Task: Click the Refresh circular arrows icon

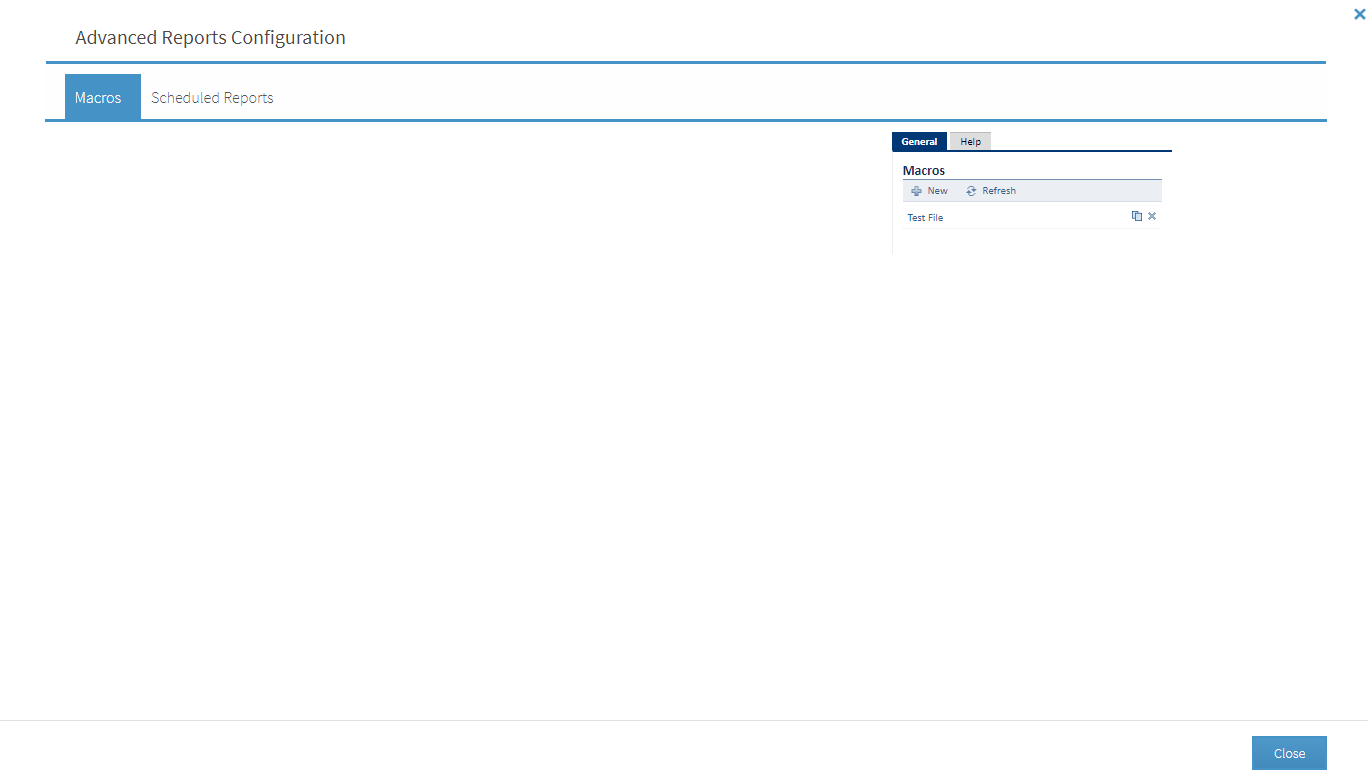Action: [971, 191]
